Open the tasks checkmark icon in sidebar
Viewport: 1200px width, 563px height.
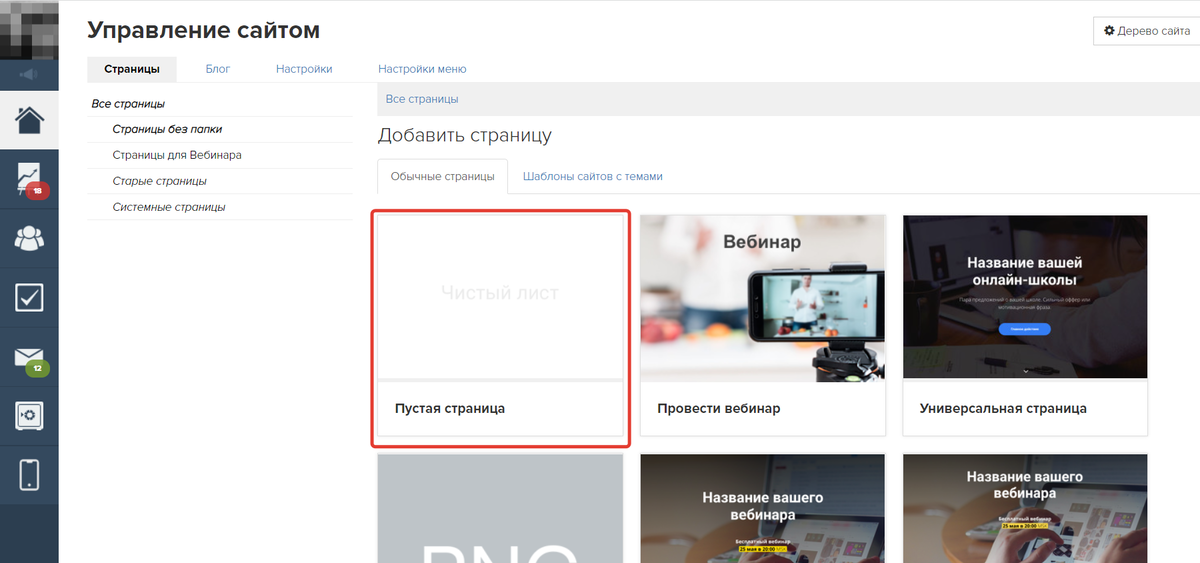[29, 297]
